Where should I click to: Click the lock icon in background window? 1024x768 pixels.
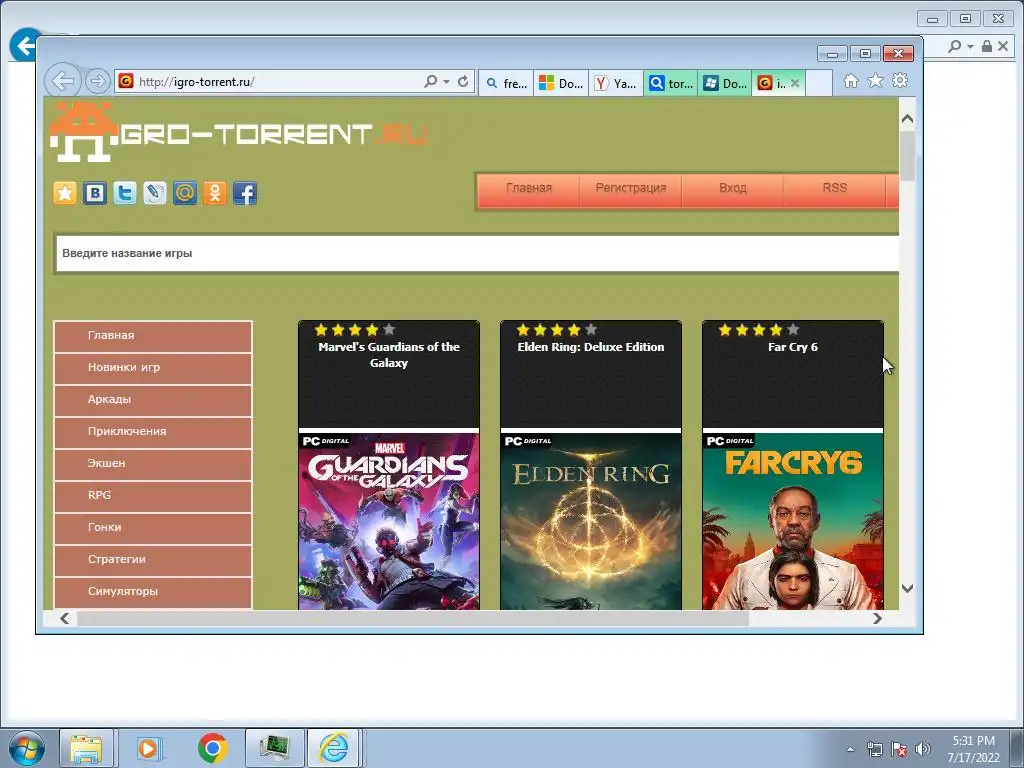click(987, 46)
